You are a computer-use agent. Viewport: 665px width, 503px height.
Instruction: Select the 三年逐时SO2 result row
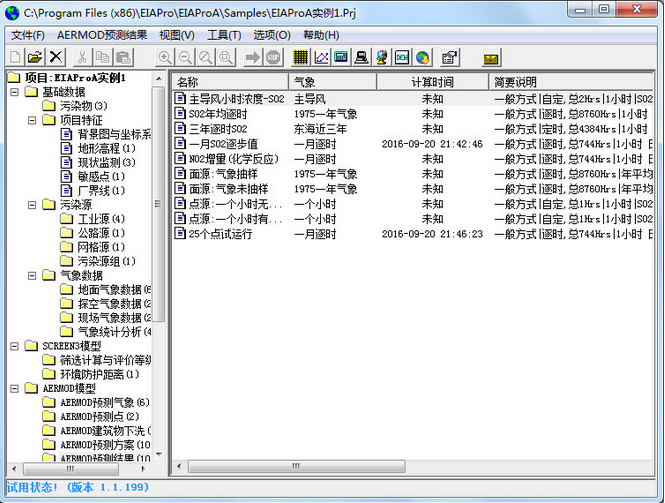pyautogui.click(x=412, y=129)
